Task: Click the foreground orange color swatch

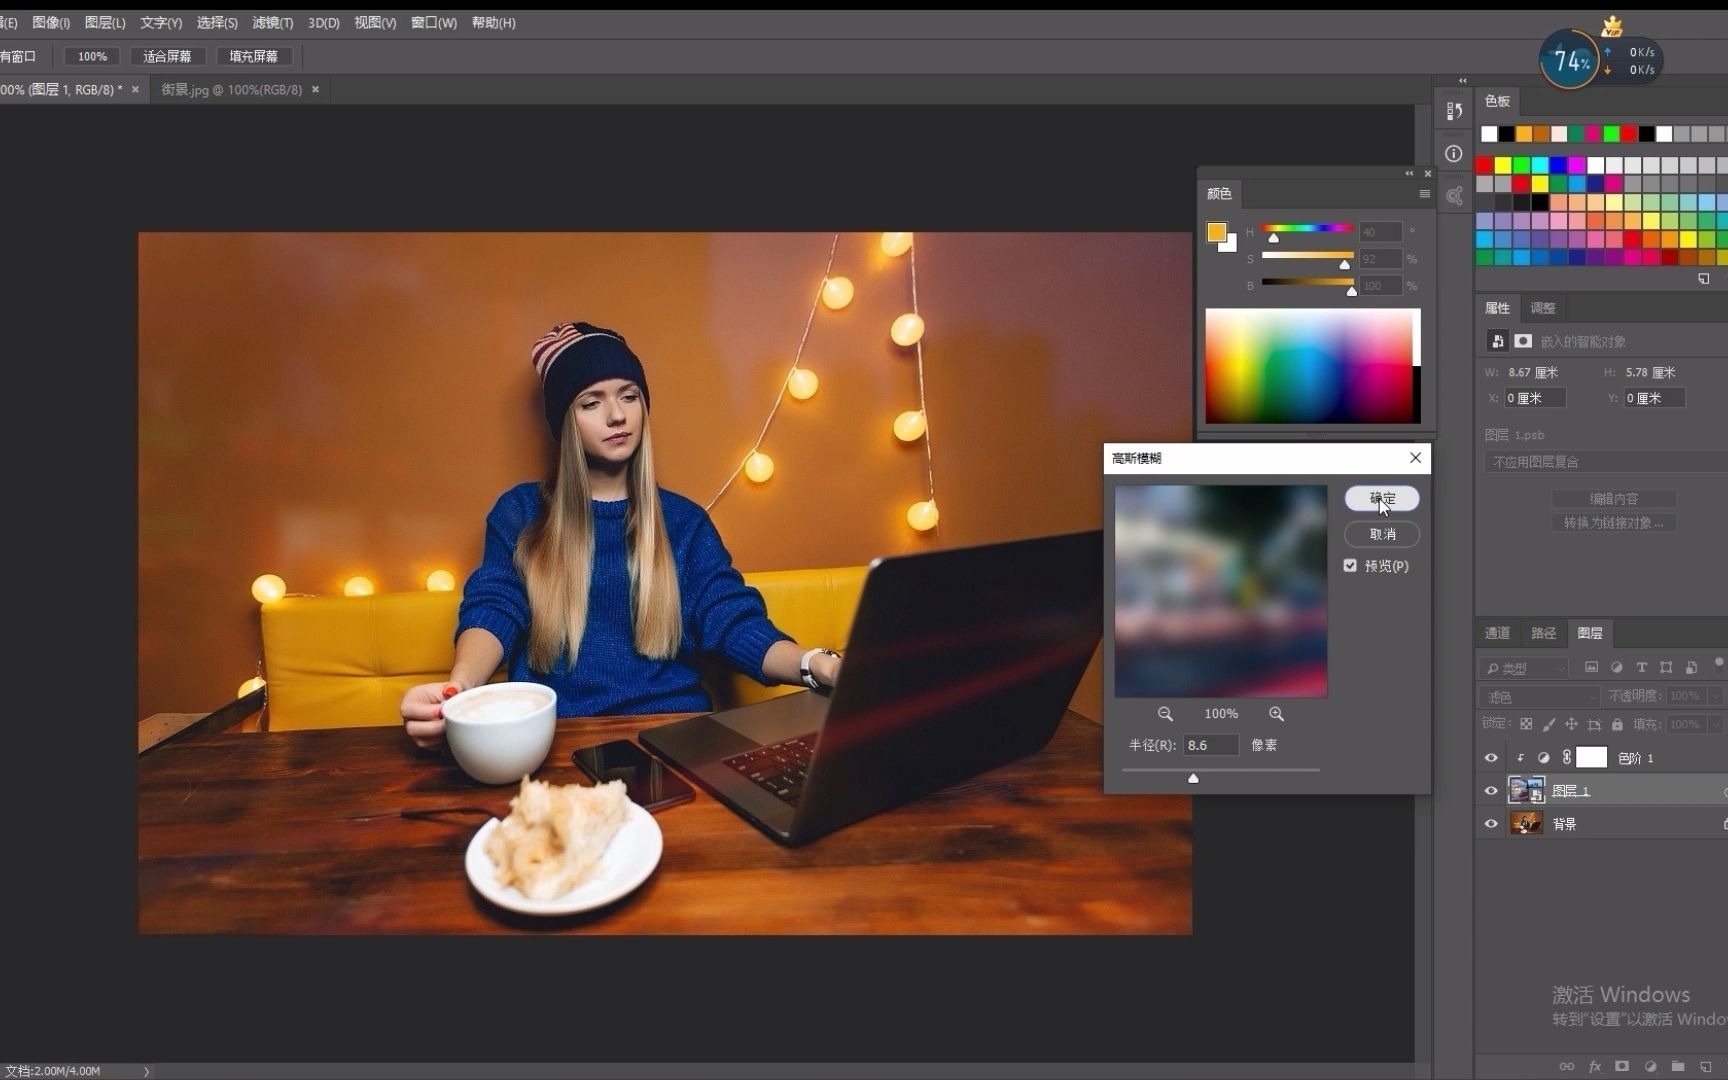Action: coord(1216,232)
